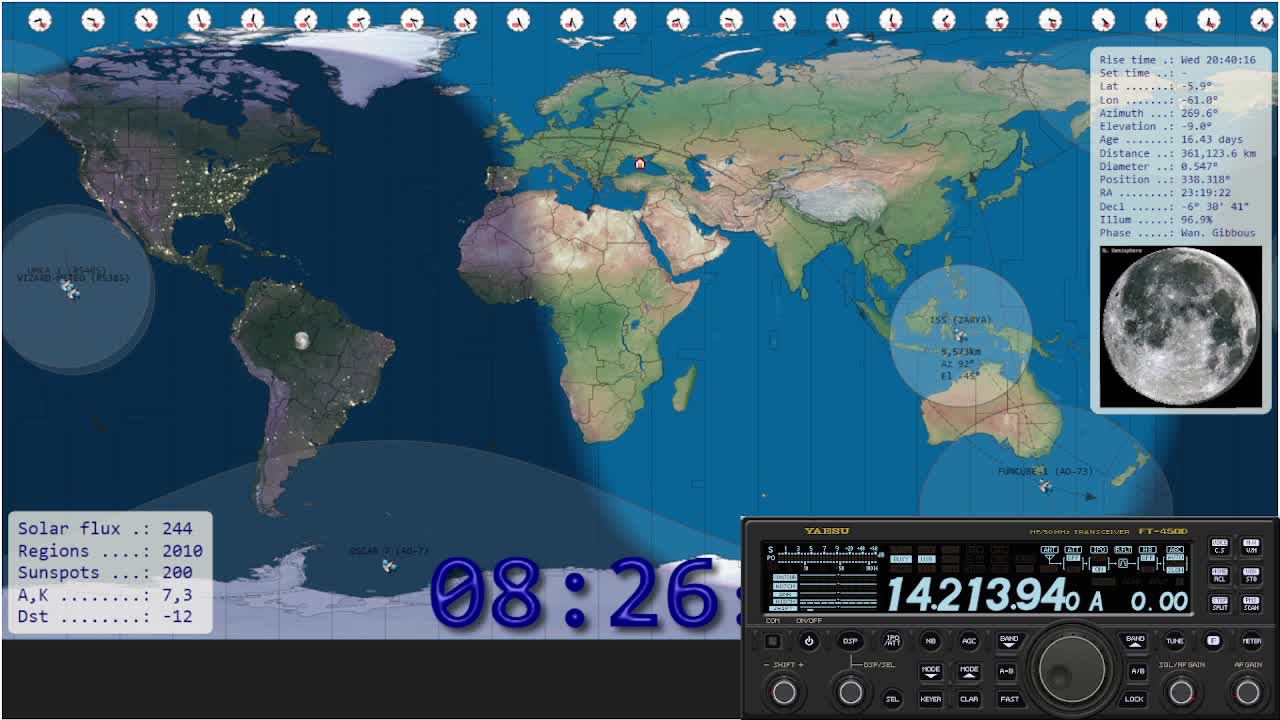The height and width of the screenshot is (720, 1280).
Task: Toggle the radio power ON/OFF button
Action: coord(809,641)
